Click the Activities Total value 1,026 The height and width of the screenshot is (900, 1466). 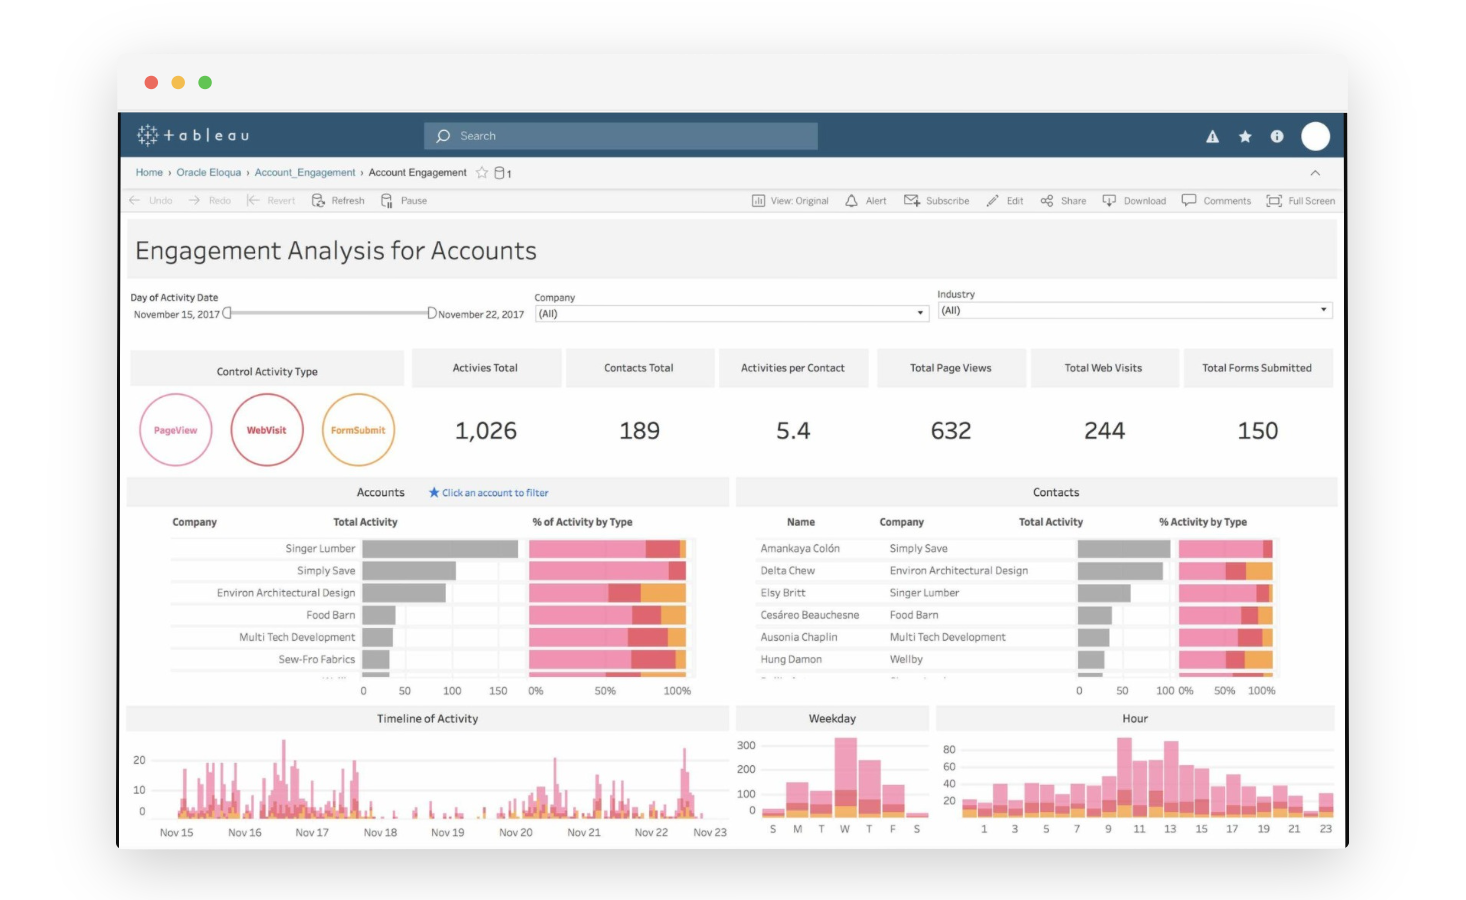pyautogui.click(x=486, y=431)
